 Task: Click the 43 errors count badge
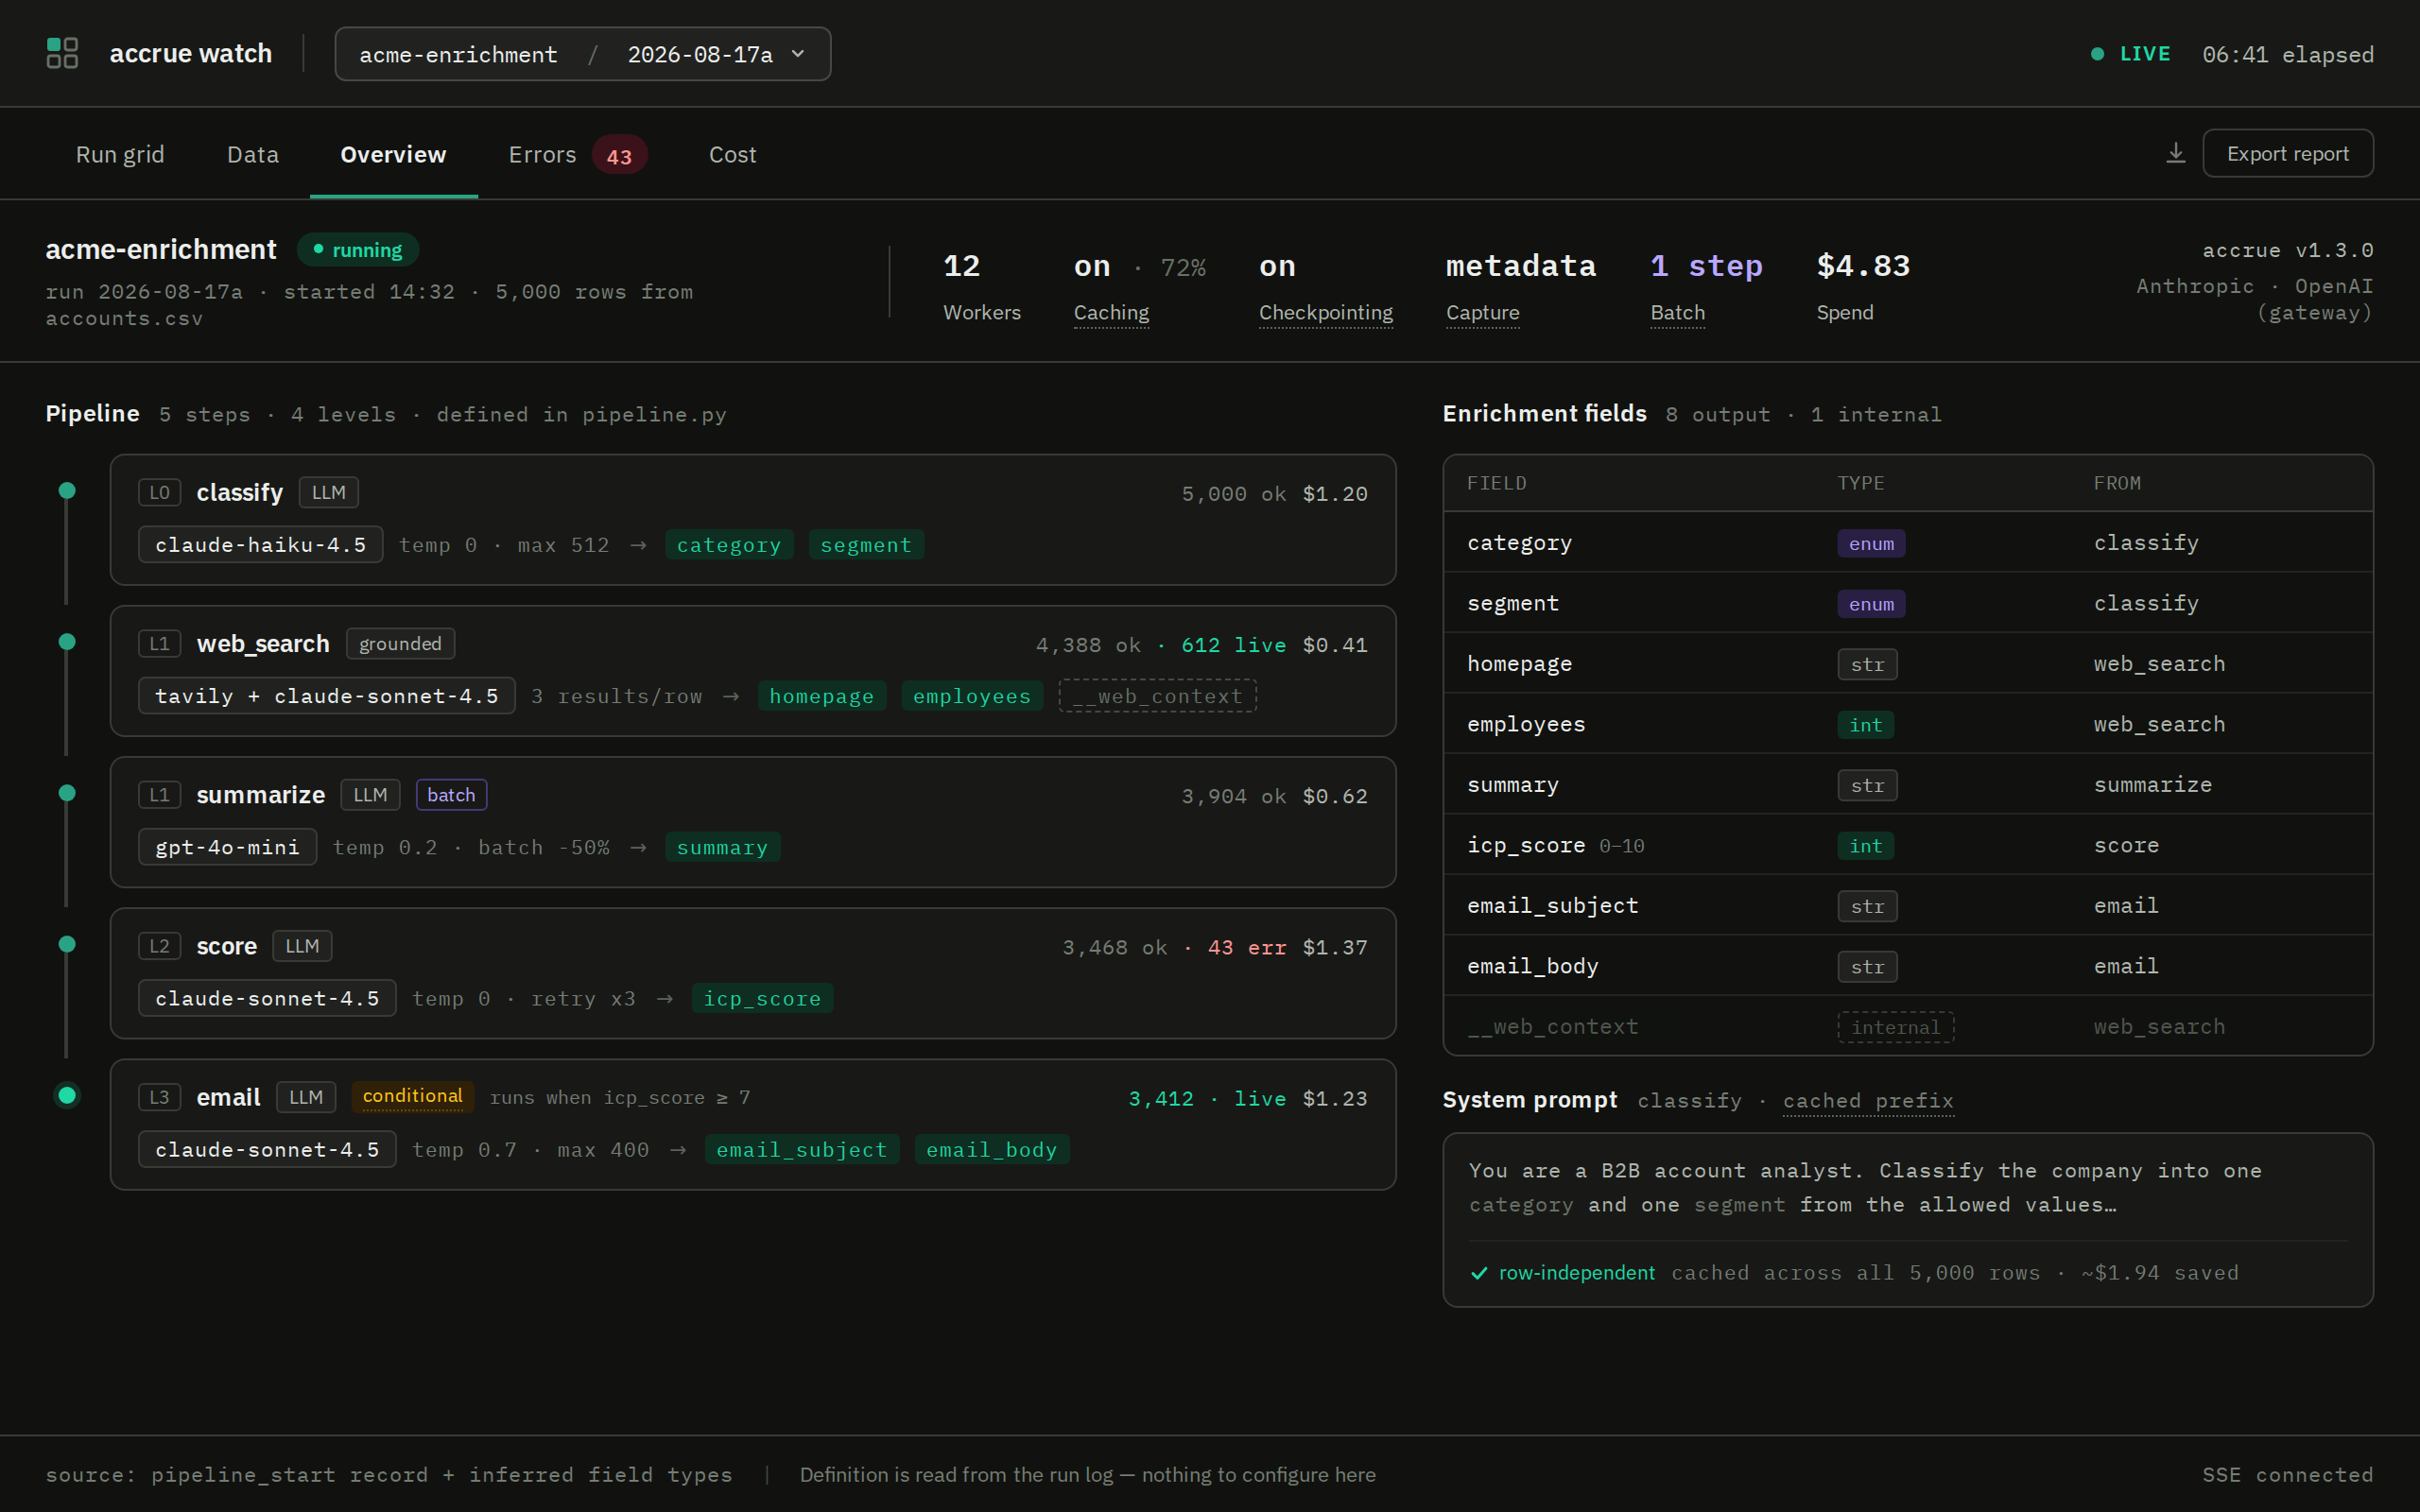click(619, 155)
